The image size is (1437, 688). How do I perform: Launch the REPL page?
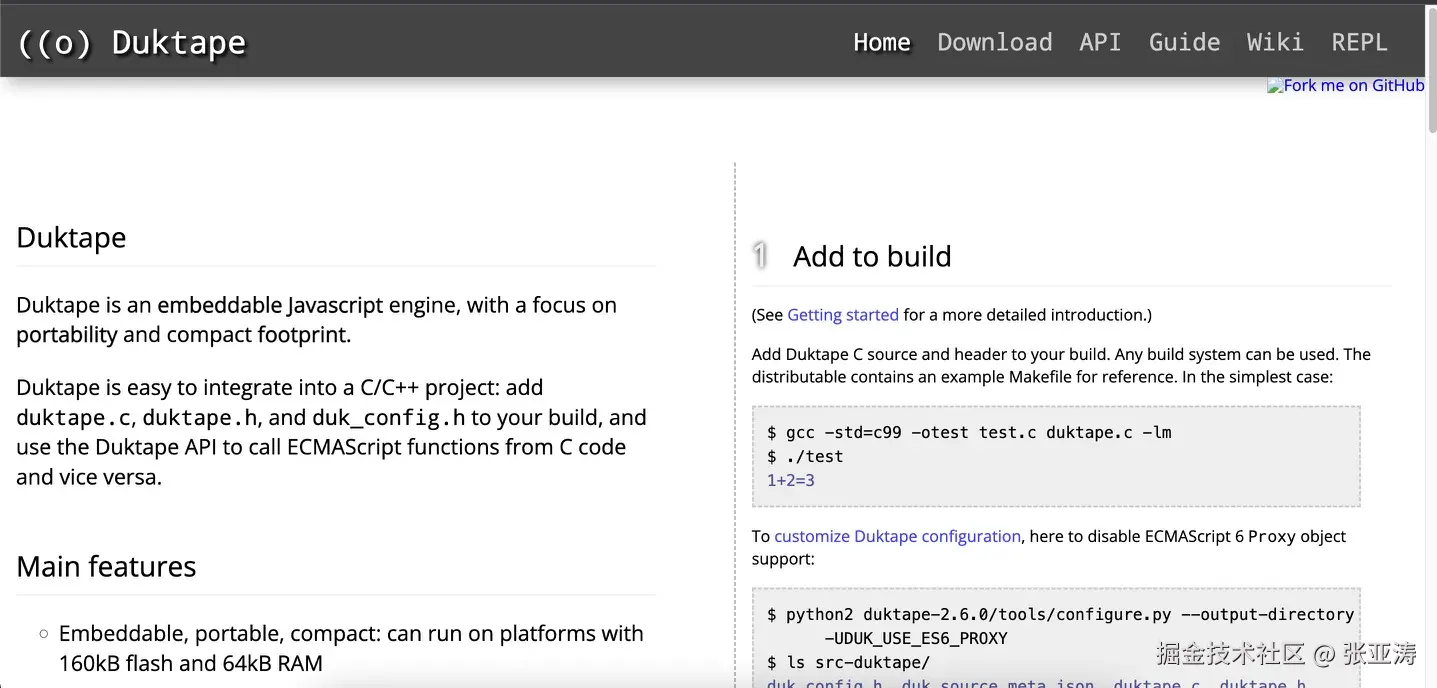tap(1359, 42)
